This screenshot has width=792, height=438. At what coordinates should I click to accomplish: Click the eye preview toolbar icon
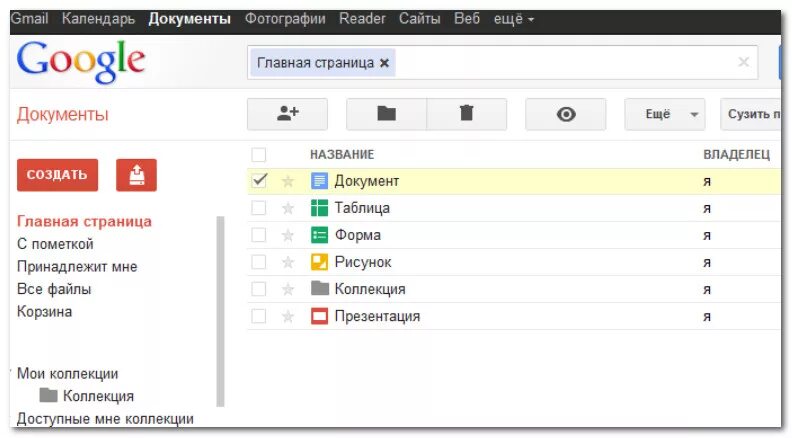(x=566, y=114)
